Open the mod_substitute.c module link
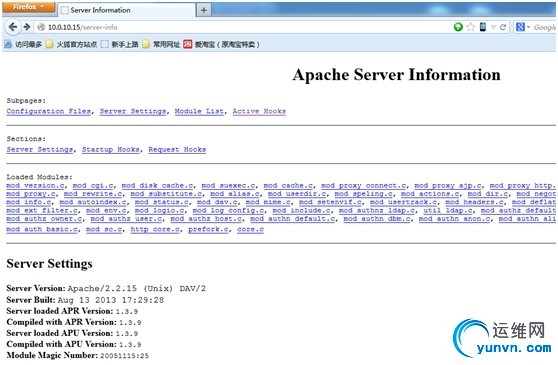 166,194
